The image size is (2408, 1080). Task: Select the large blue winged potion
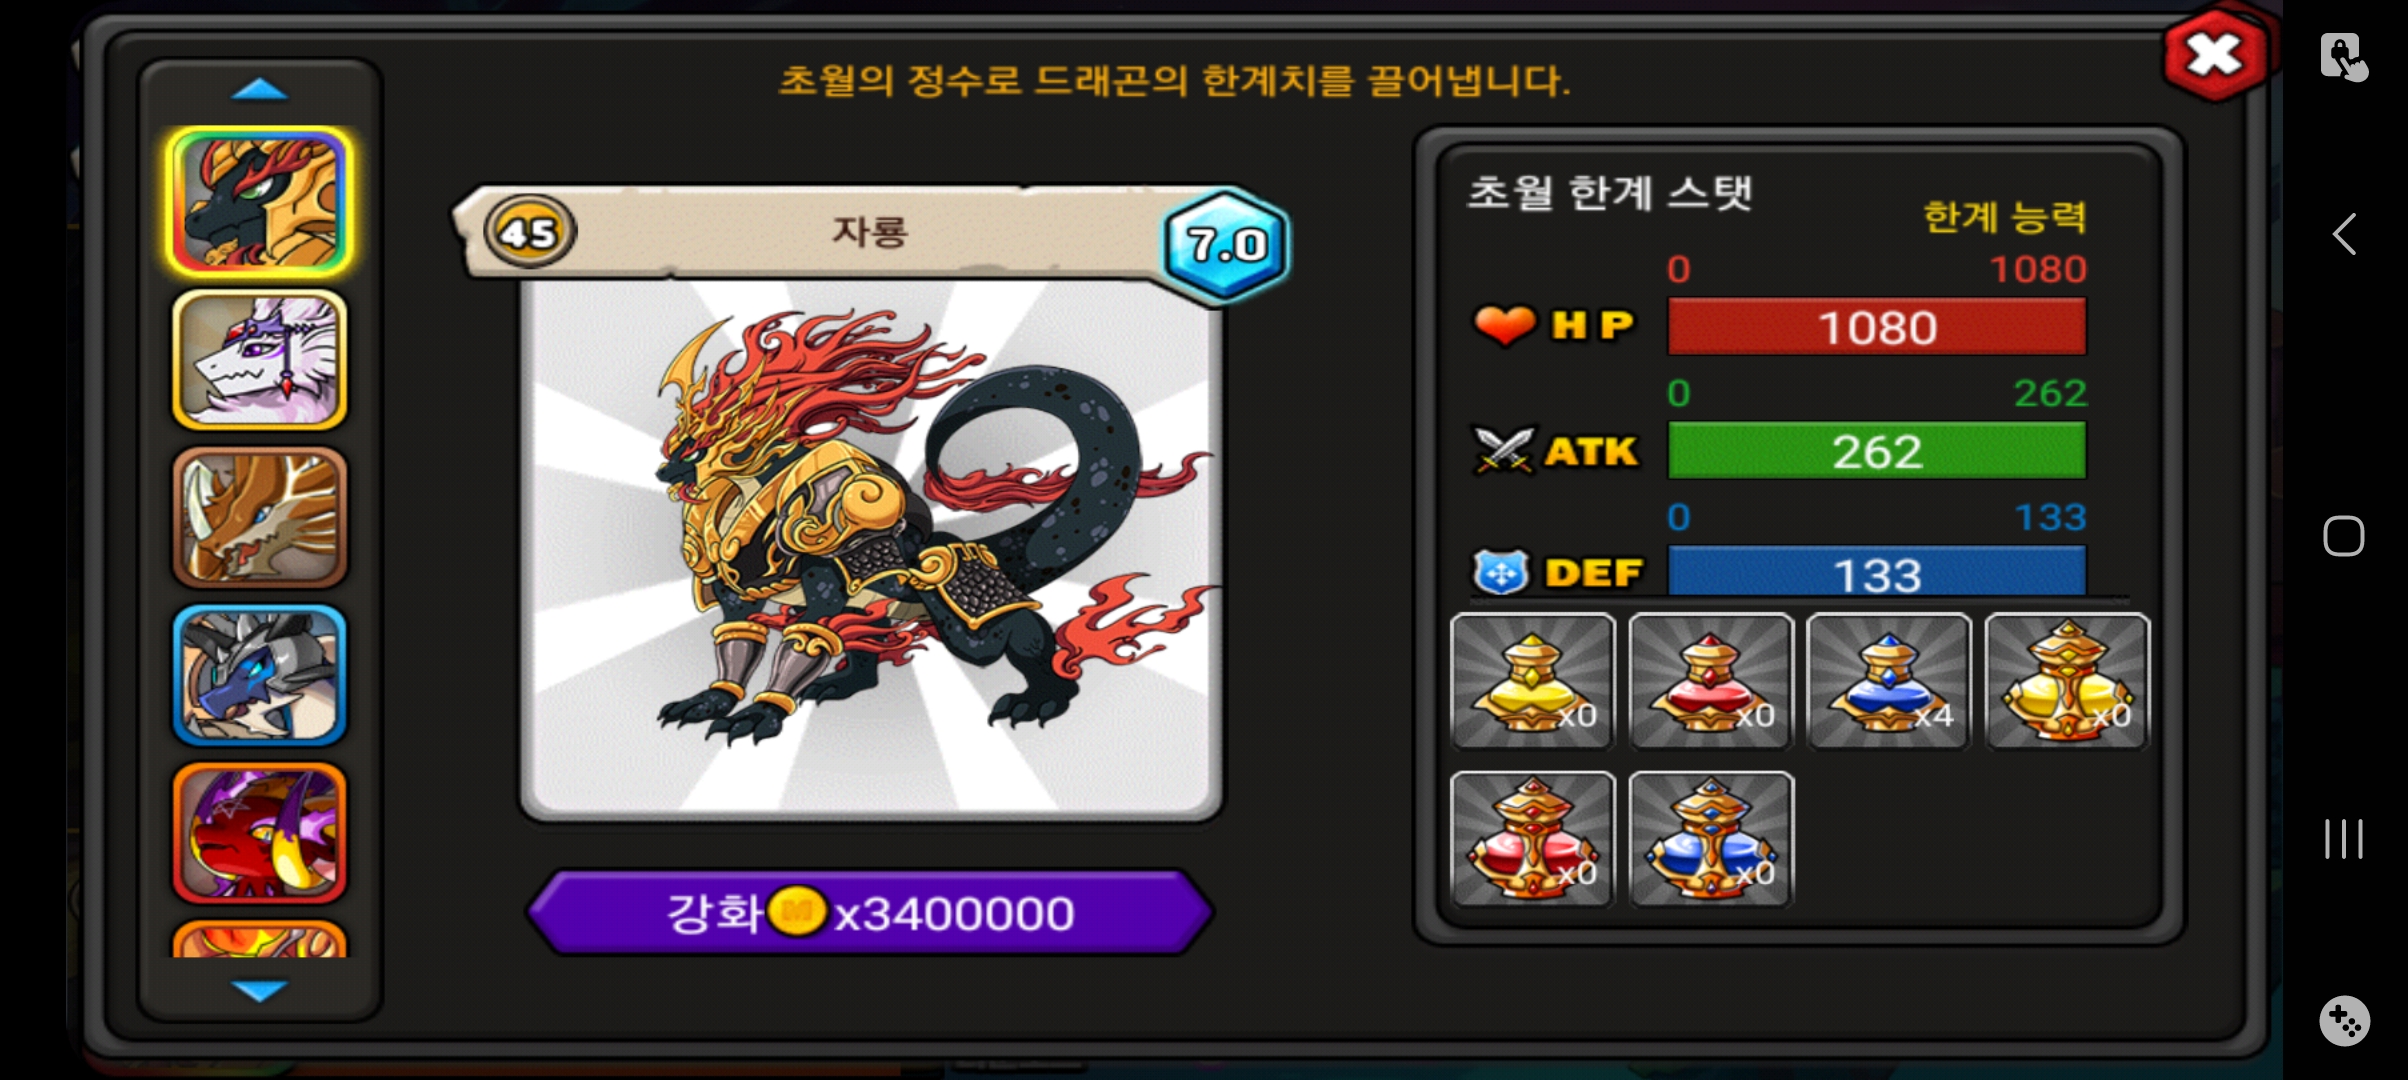1711,839
